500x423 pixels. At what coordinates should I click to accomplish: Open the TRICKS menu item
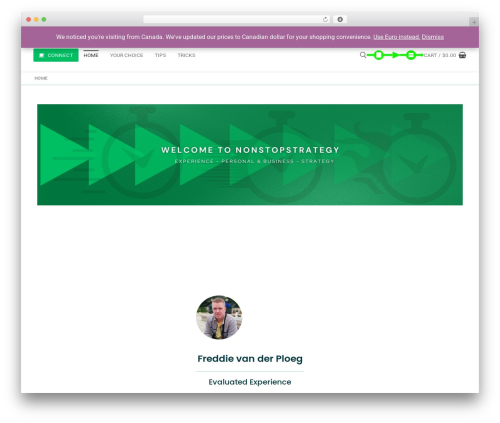186,55
